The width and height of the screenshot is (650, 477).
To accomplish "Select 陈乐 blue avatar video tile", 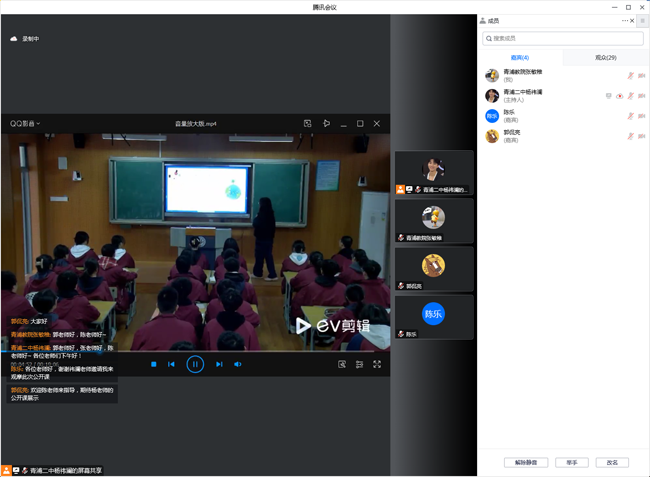I will [x=434, y=317].
